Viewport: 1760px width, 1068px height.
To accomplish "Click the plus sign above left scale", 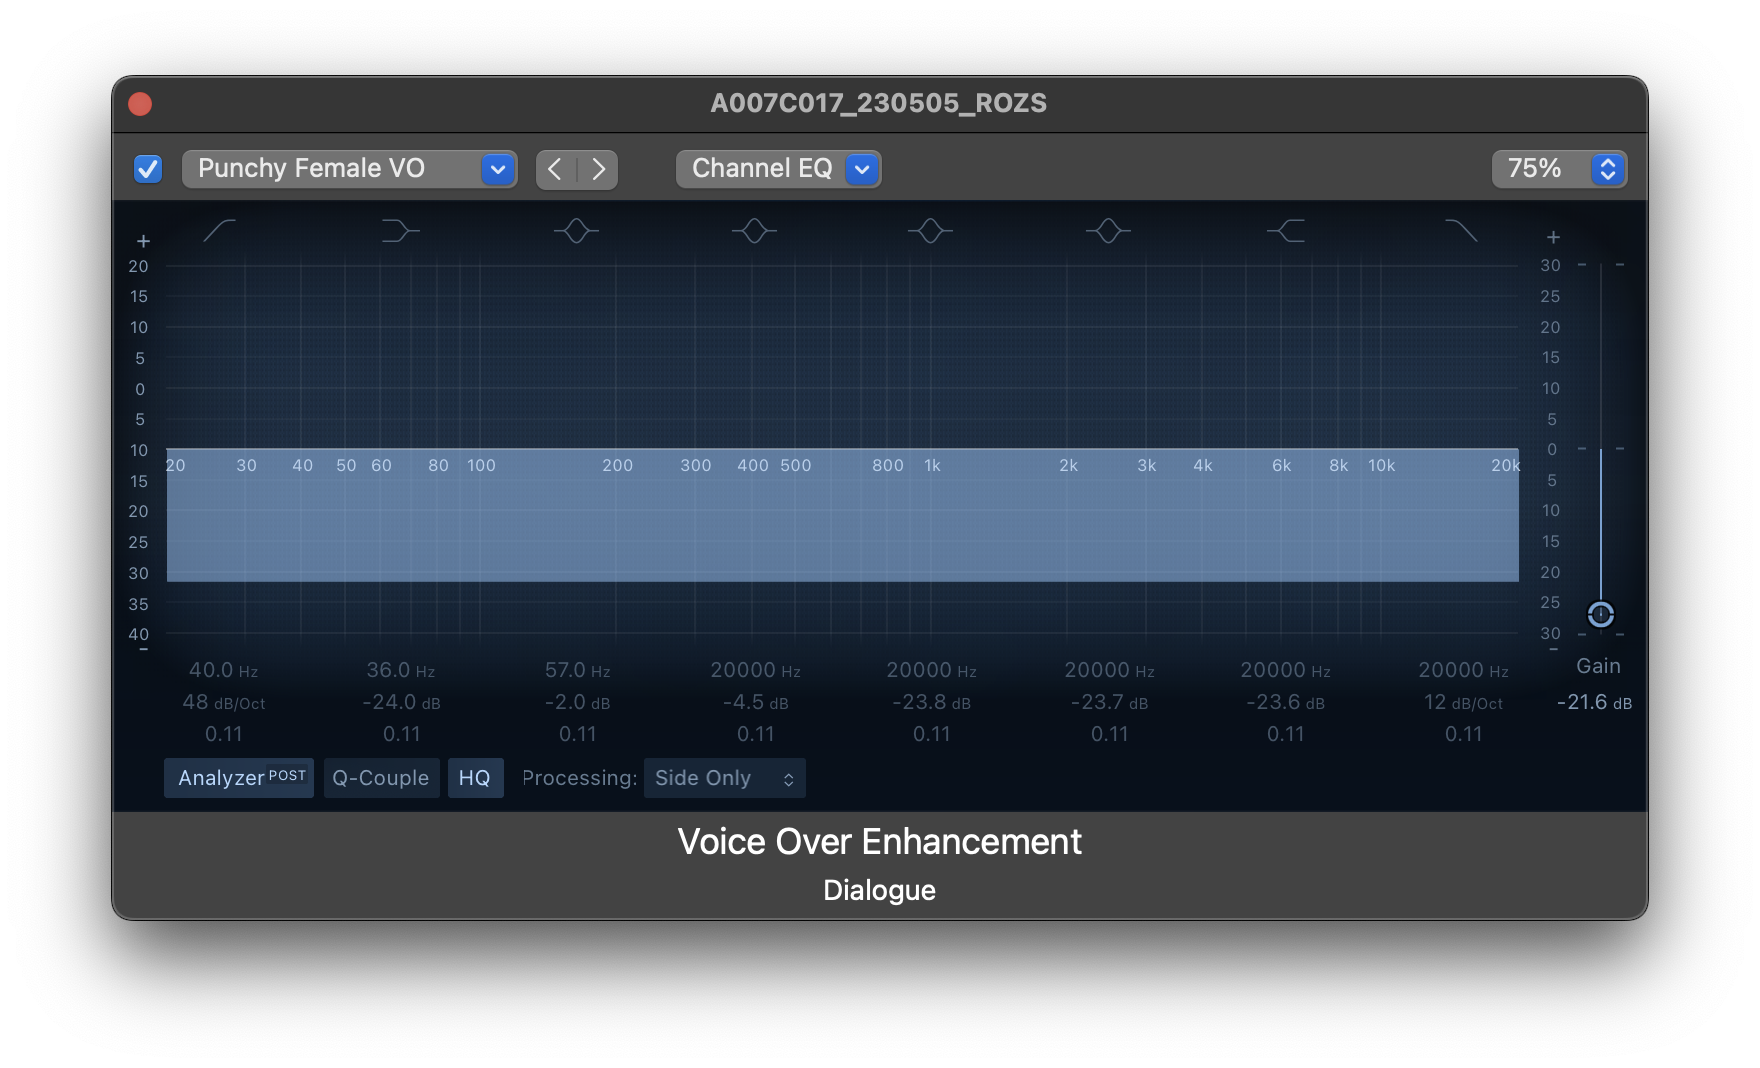I will coord(143,241).
